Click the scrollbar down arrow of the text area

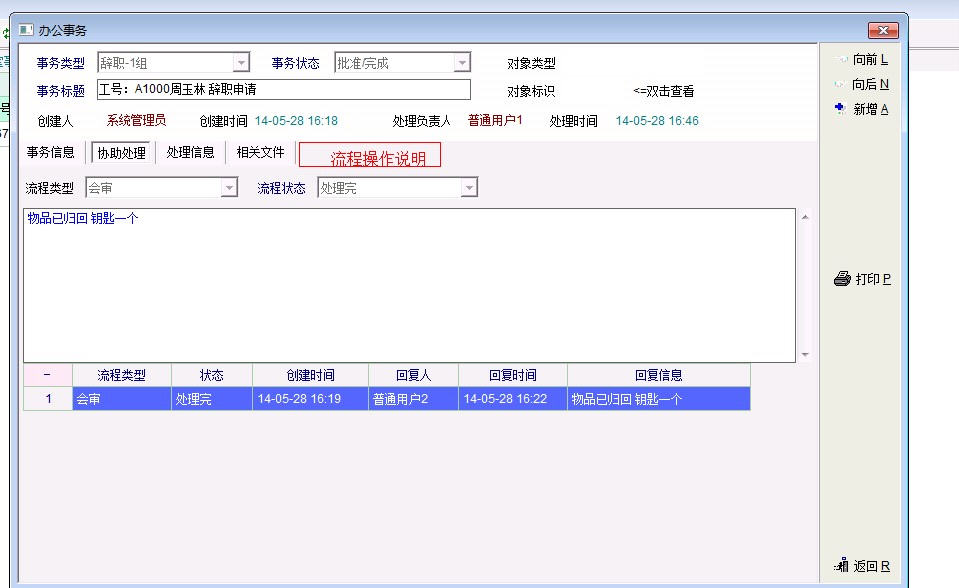pyautogui.click(x=804, y=355)
